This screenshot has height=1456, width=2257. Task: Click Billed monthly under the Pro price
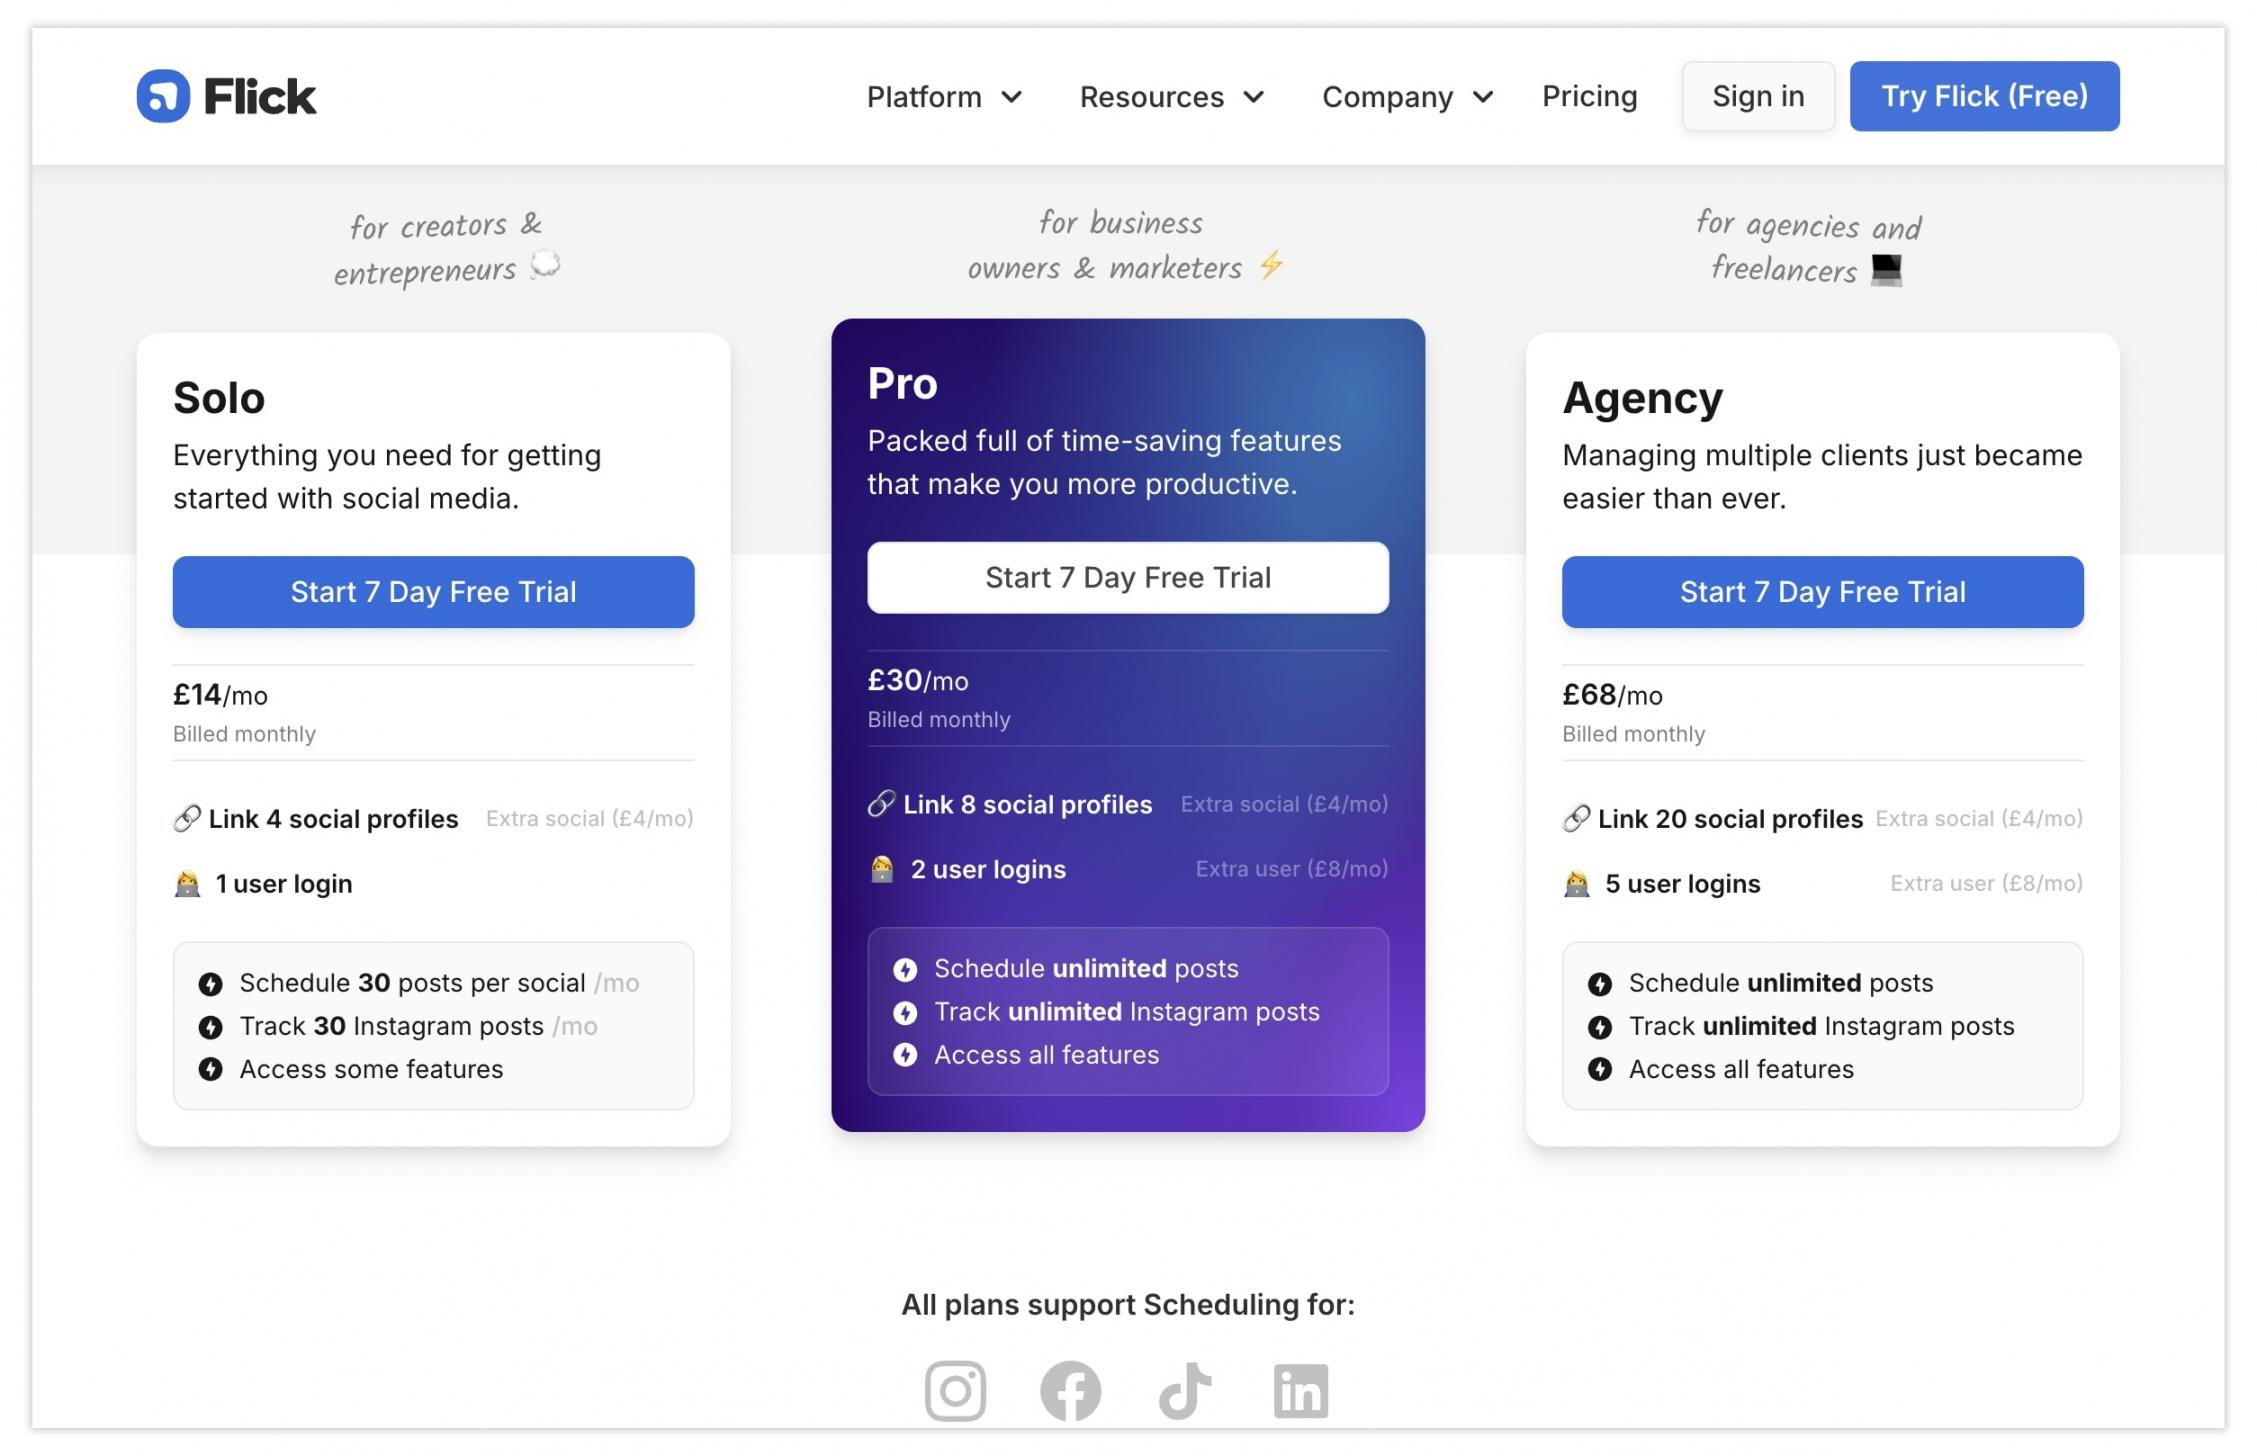pyautogui.click(x=938, y=720)
